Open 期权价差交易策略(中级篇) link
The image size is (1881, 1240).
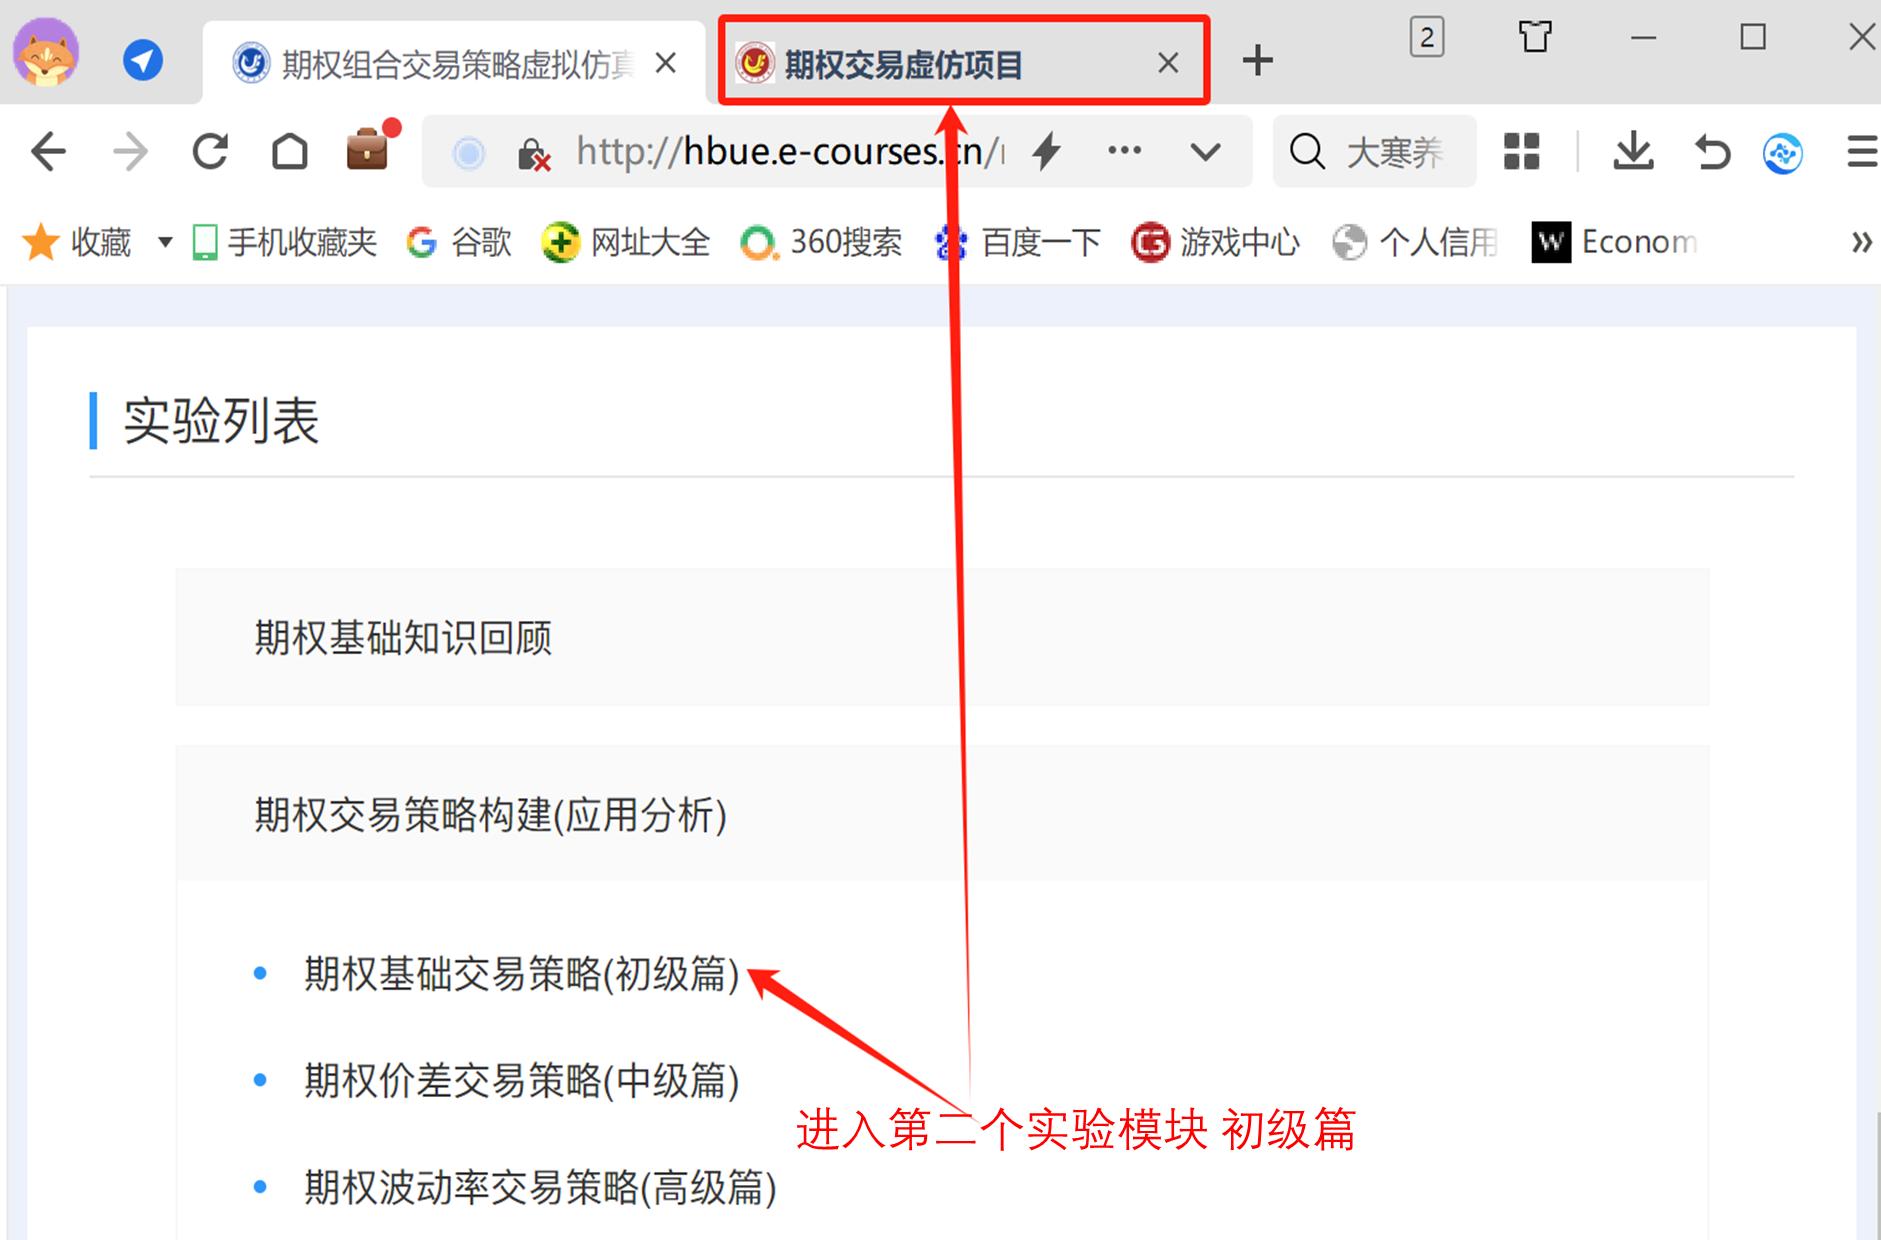pos(521,1080)
